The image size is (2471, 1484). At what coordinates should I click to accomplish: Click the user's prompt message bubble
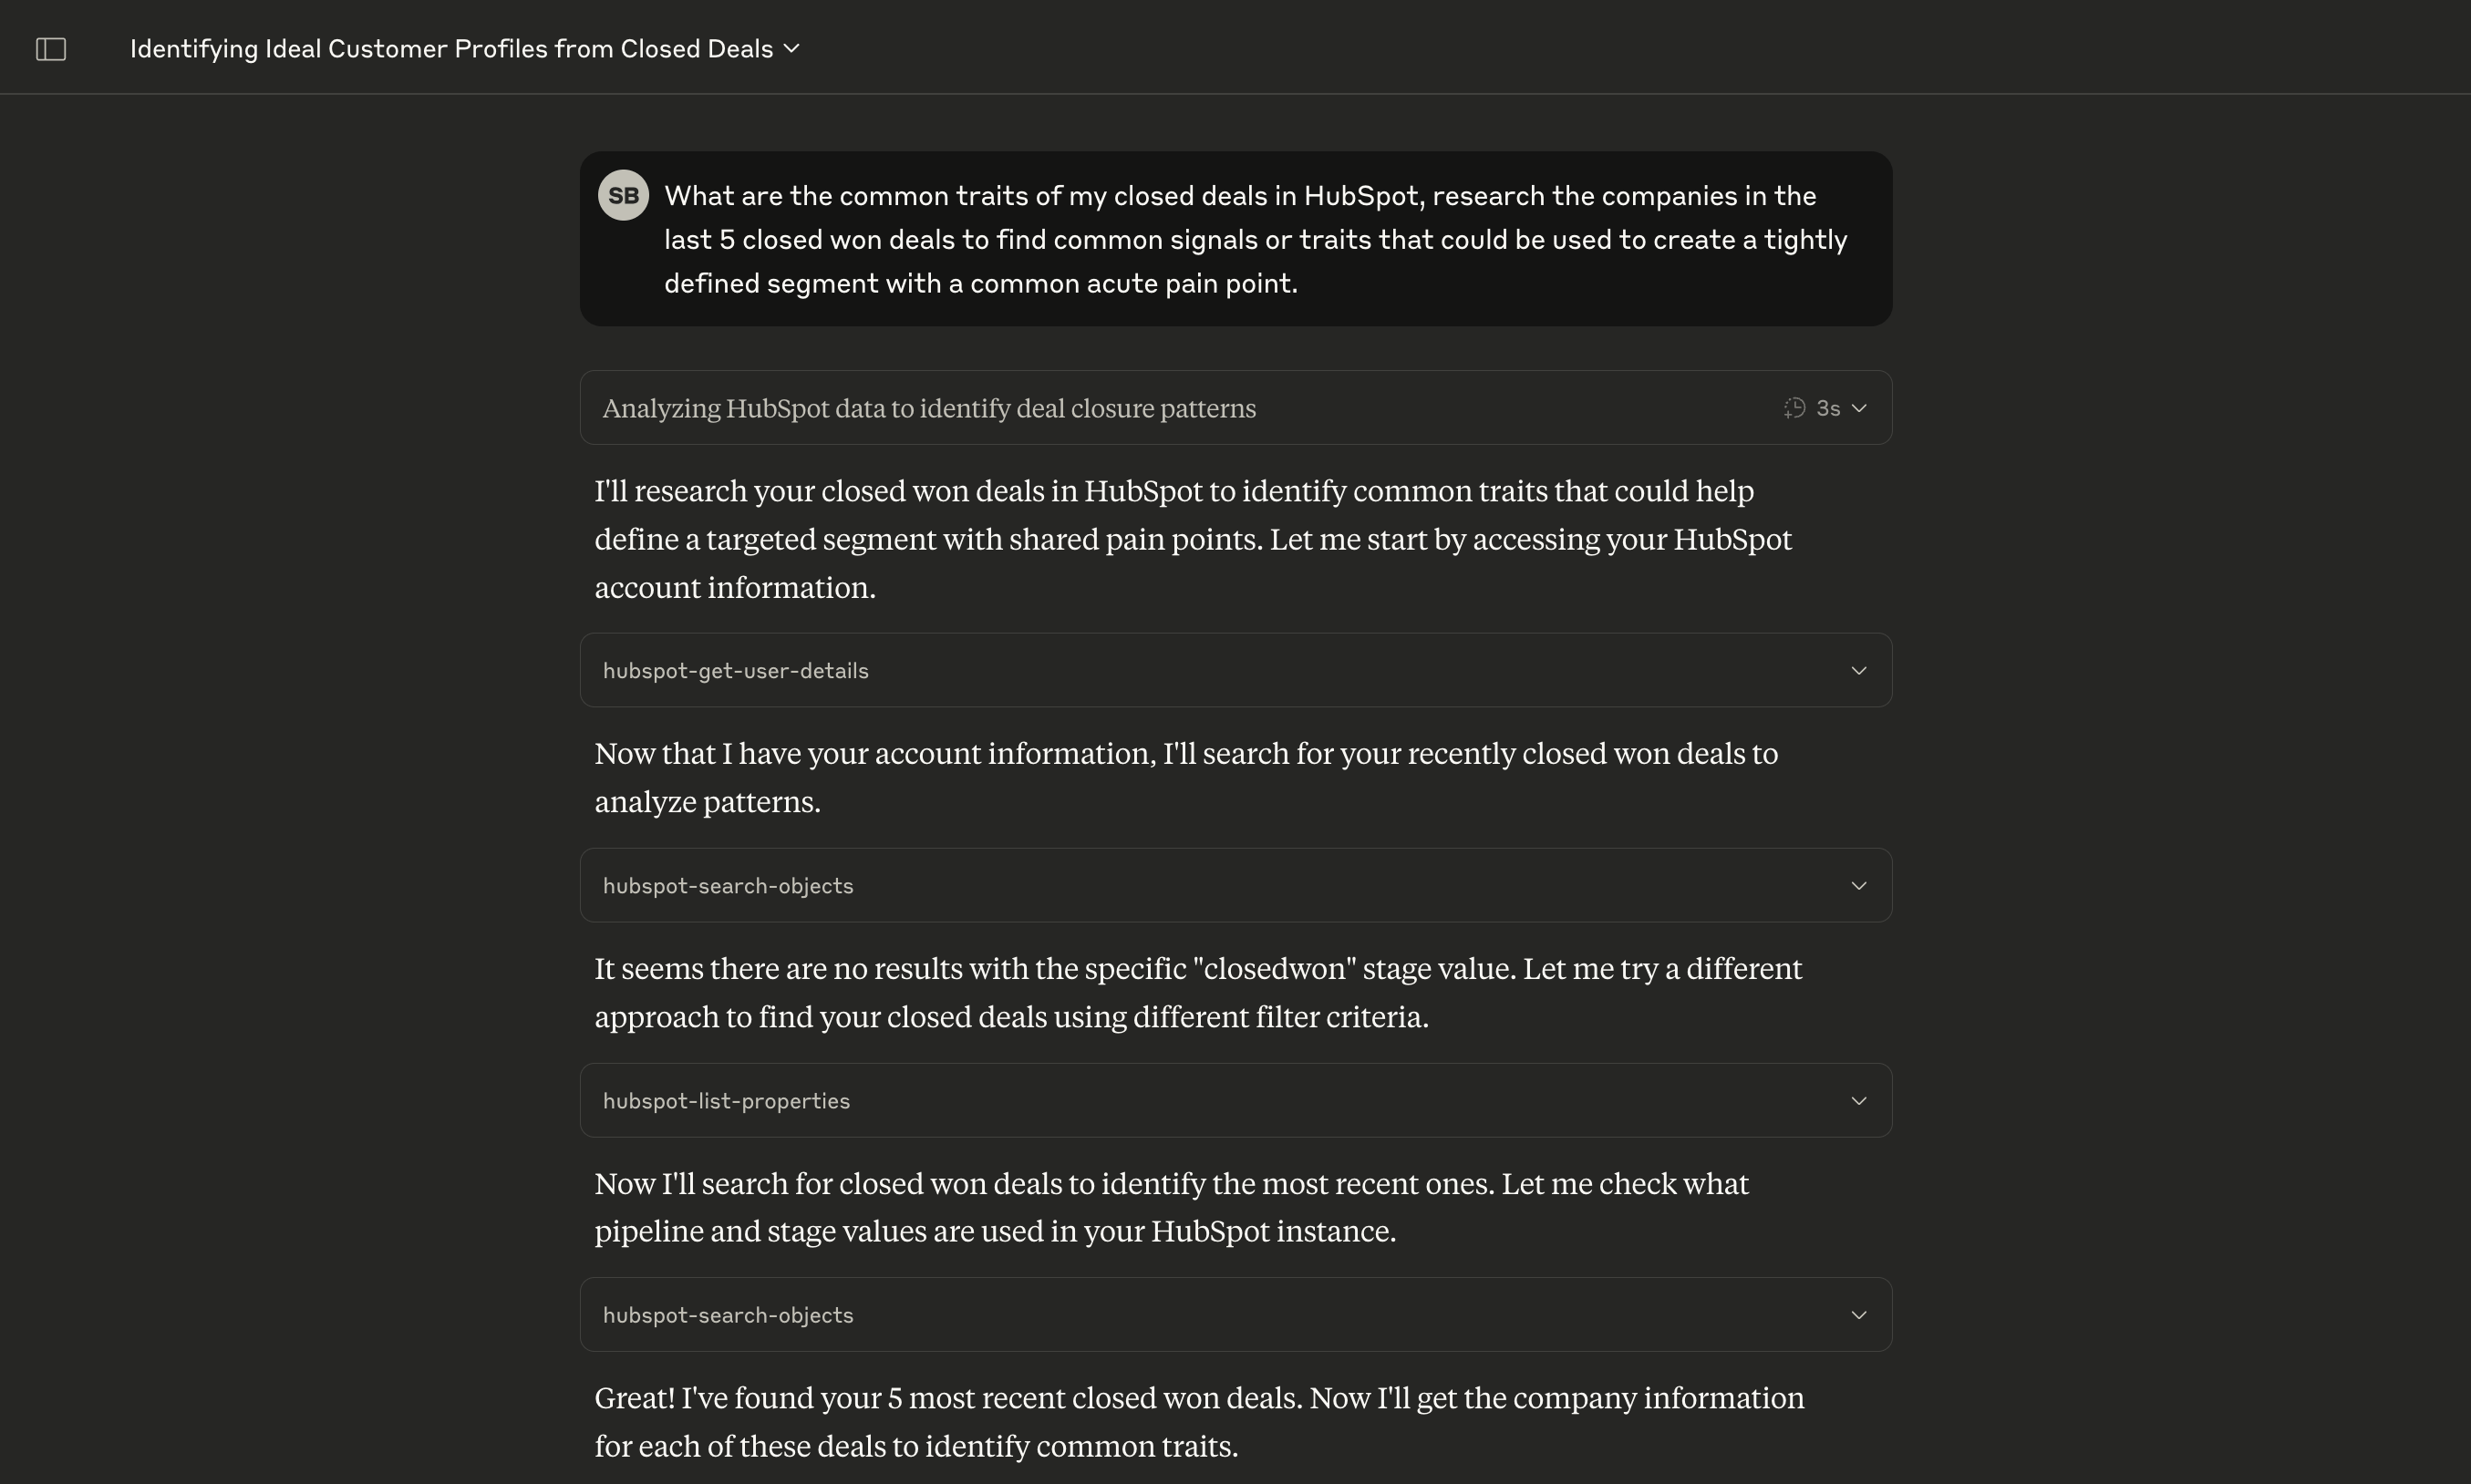point(1236,239)
